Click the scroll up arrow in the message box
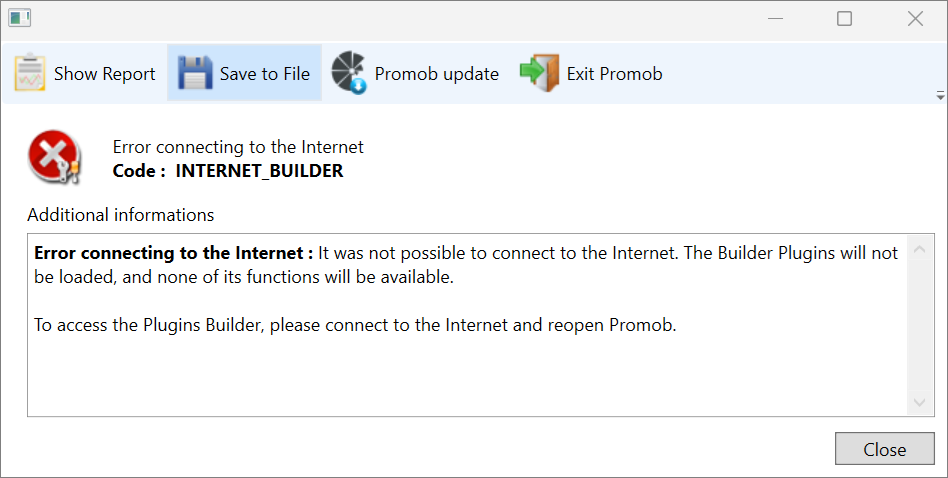Image resolution: width=948 pixels, height=478 pixels. tap(920, 249)
